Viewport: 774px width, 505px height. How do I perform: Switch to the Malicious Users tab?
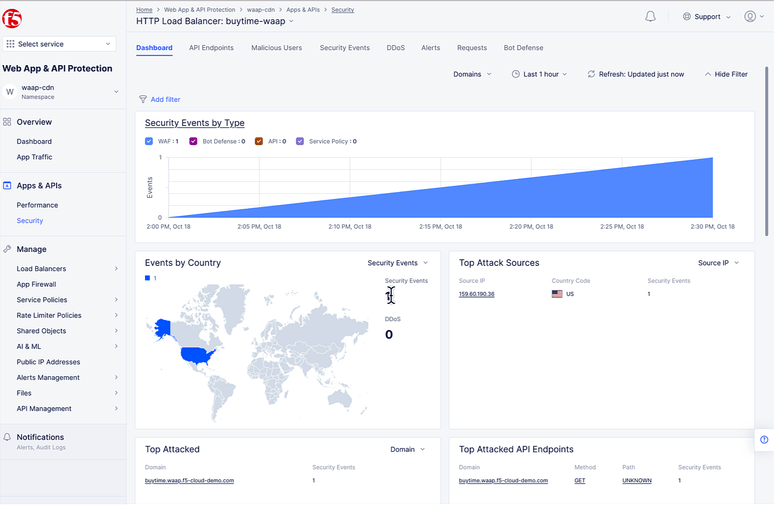(x=276, y=48)
